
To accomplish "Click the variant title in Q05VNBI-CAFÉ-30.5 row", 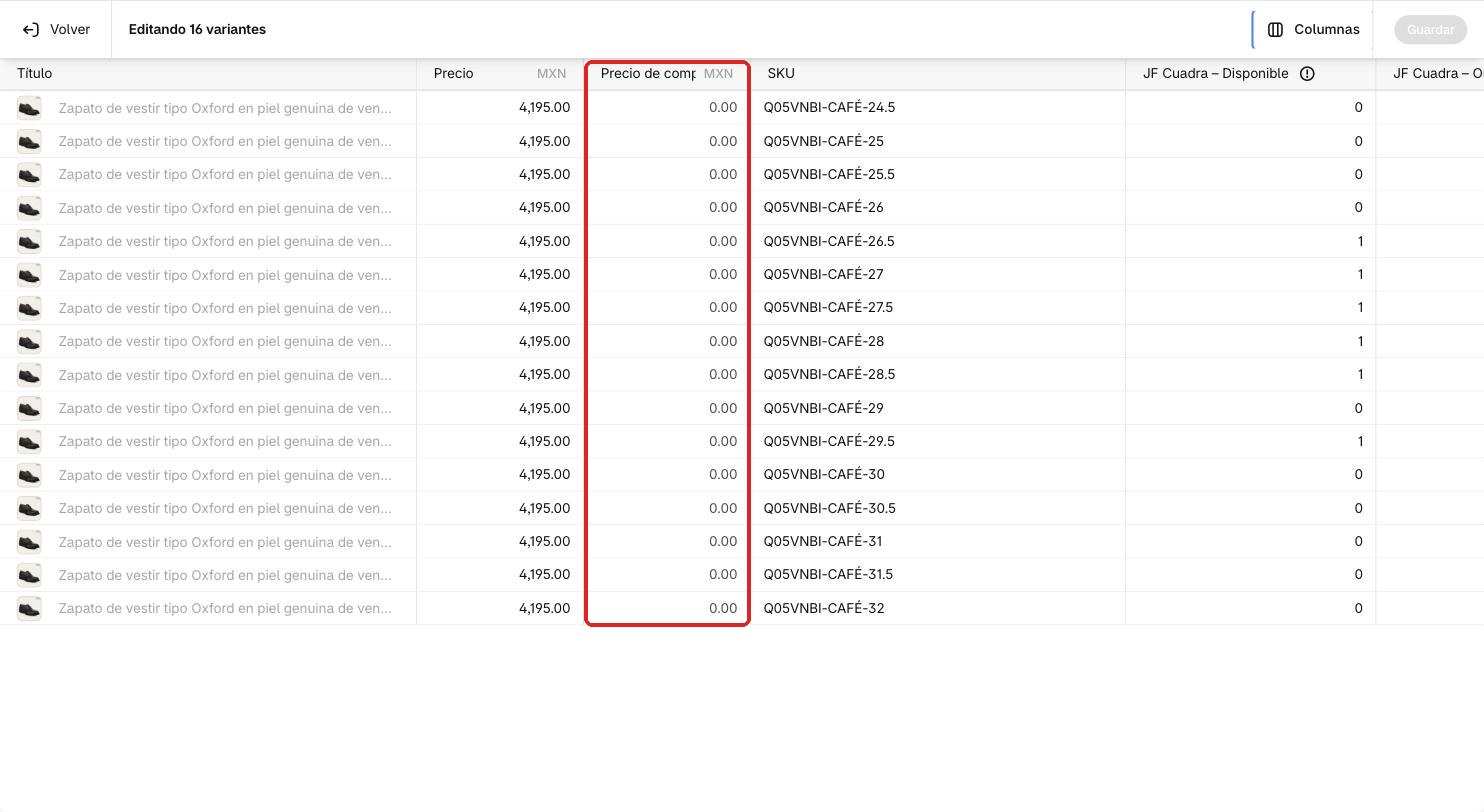I will tap(225, 508).
